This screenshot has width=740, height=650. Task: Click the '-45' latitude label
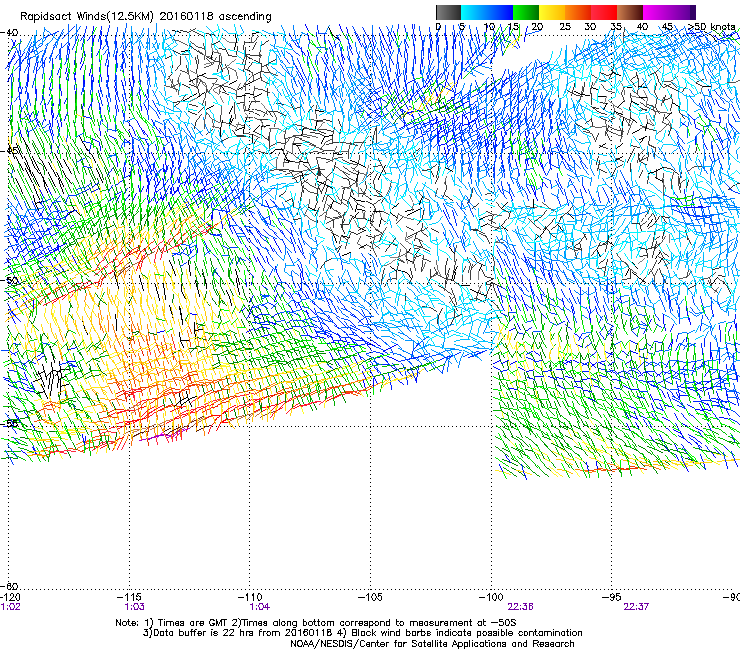click(9, 151)
